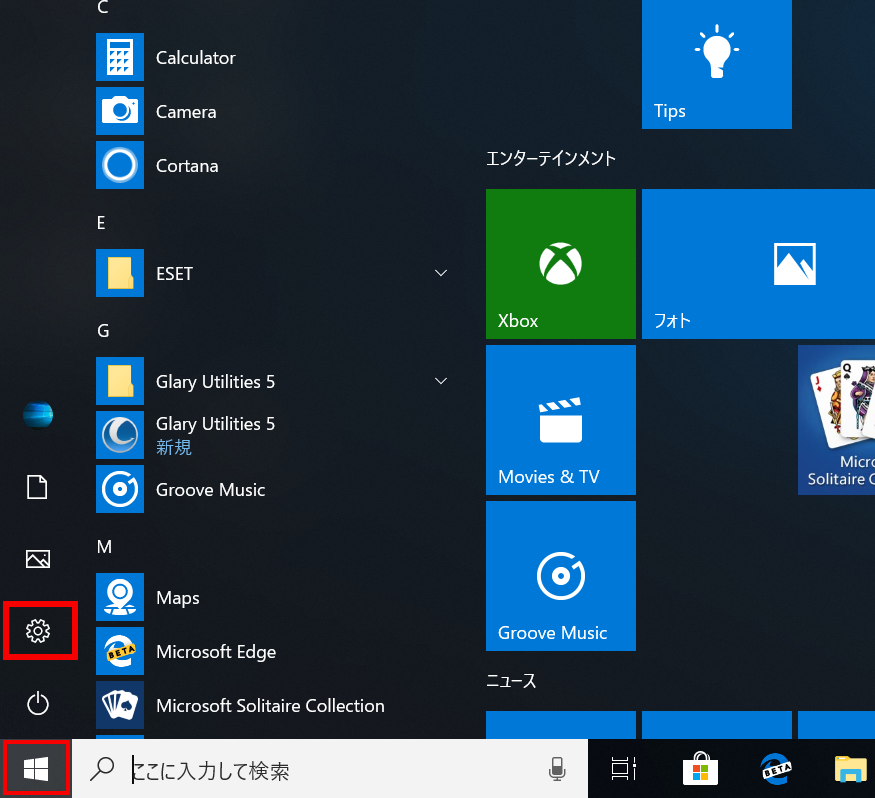This screenshot has width=875, height=798.
Task: Open Pictures from the Start sidebar
Action: tap(38, 559)
